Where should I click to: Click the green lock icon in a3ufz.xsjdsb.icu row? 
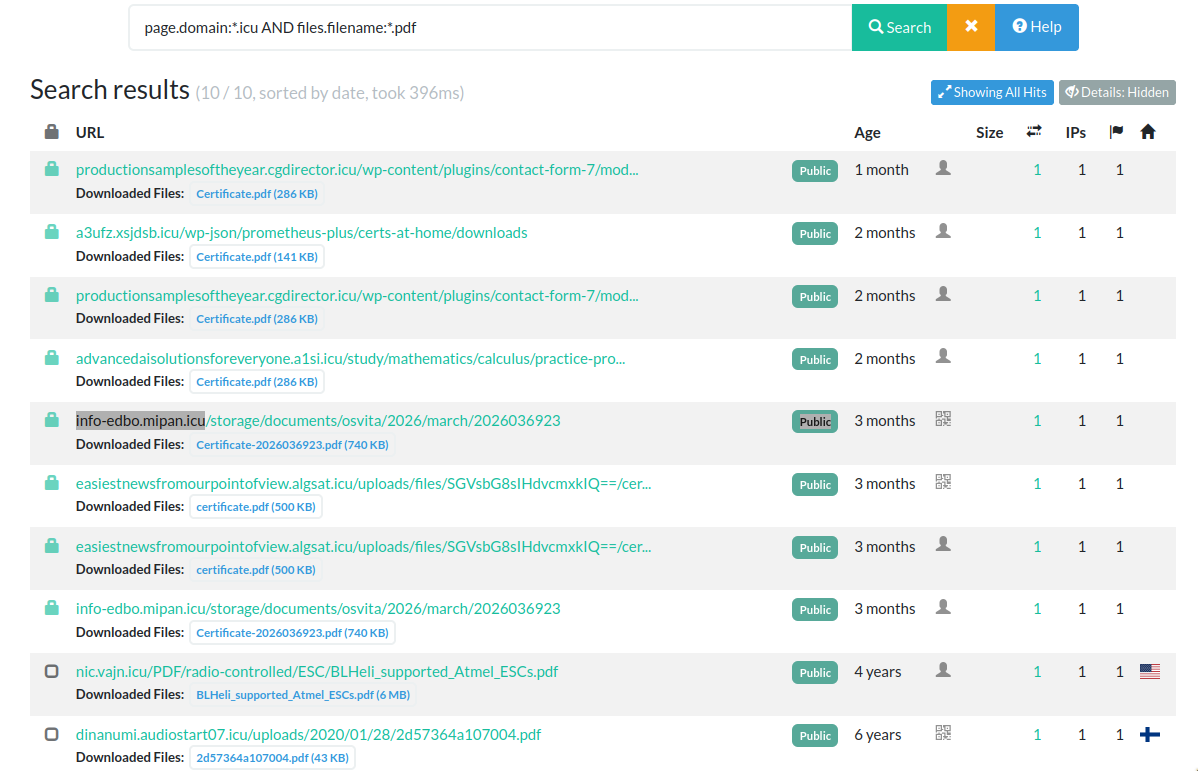tap(51, 232)
